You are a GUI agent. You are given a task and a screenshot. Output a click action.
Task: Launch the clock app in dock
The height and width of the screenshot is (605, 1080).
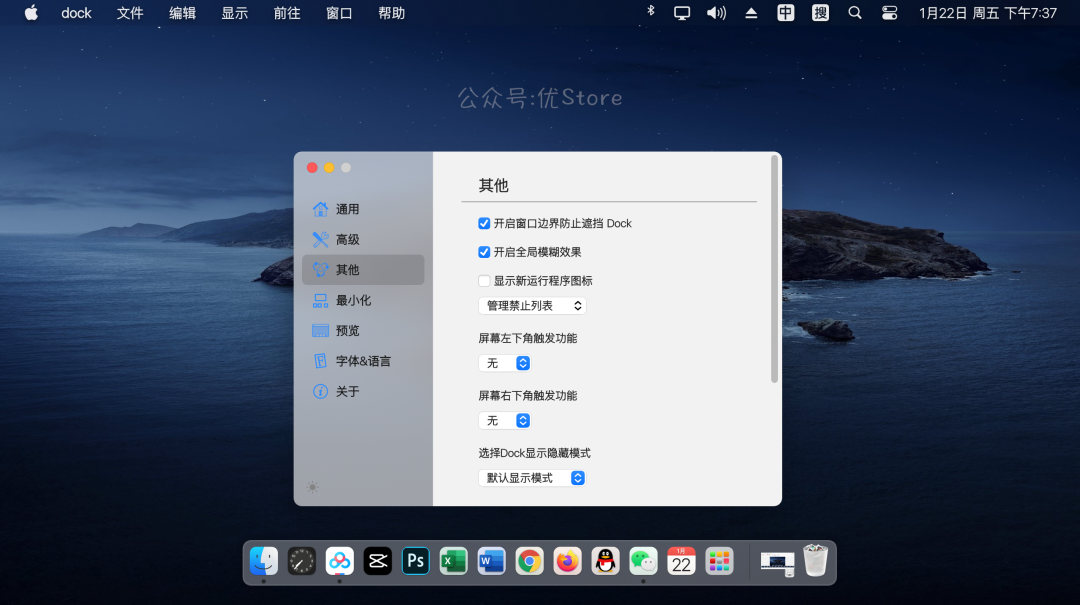click(x=302, y=562)
